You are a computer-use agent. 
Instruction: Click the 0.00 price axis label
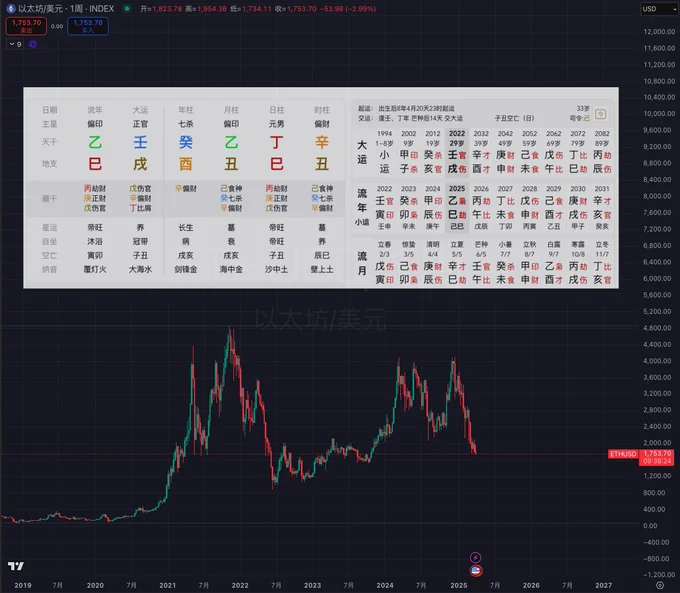pyautogui.click(x=650, y=526)
